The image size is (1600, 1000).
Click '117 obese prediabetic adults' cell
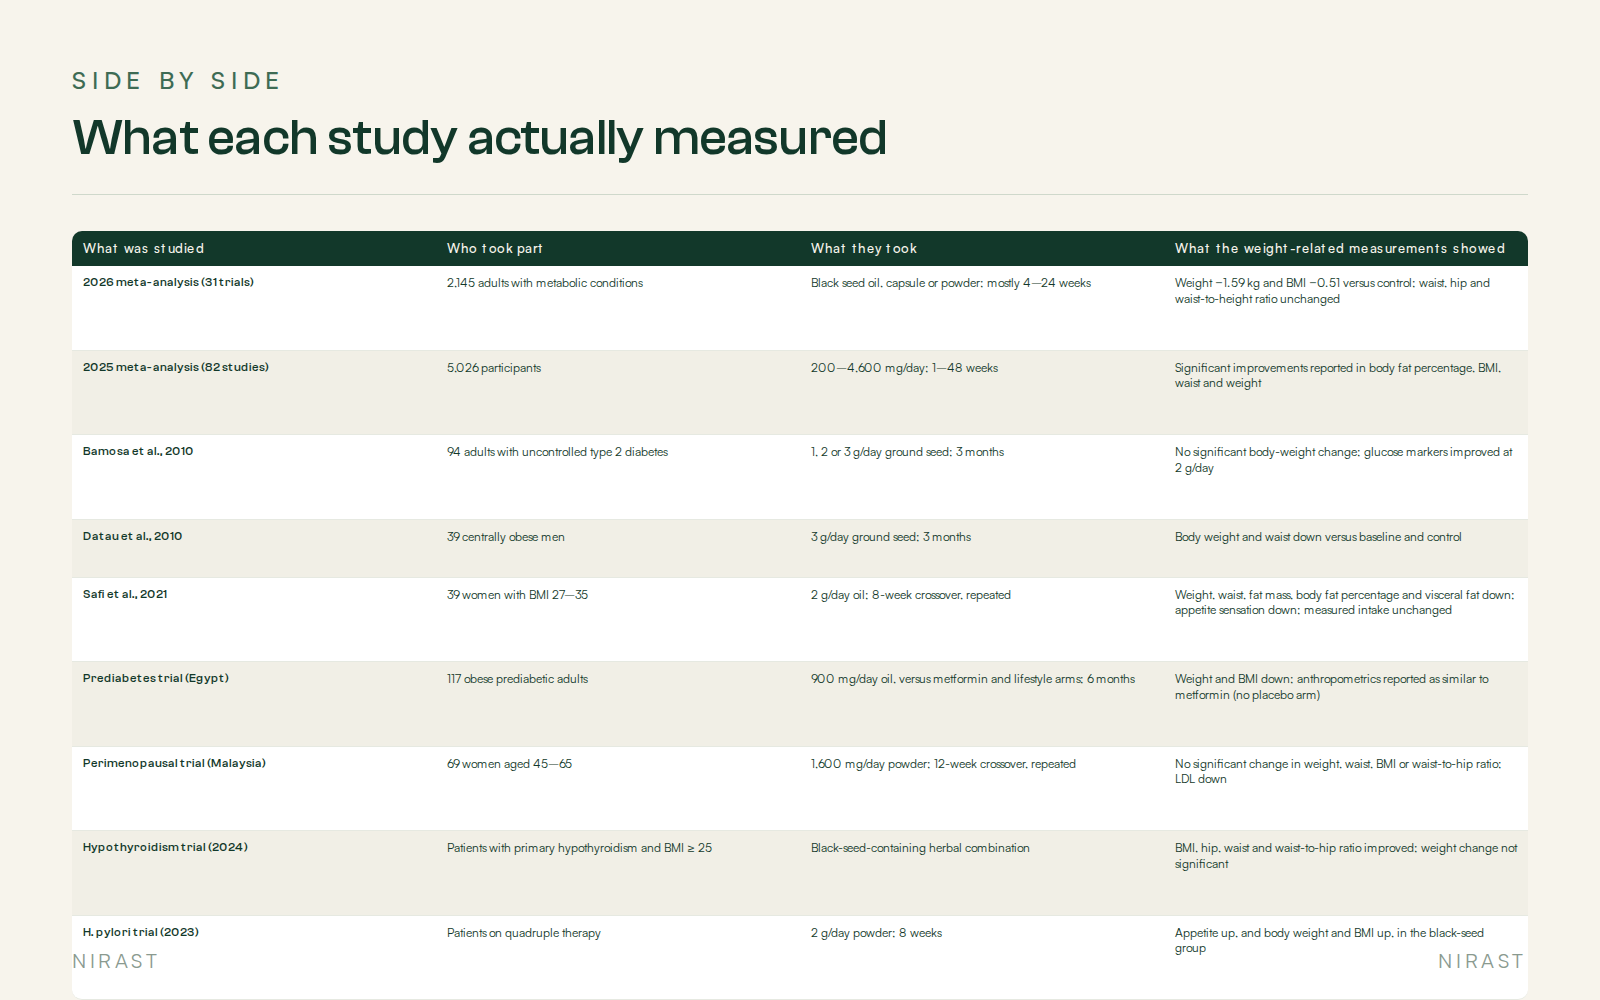click(517, 679)
